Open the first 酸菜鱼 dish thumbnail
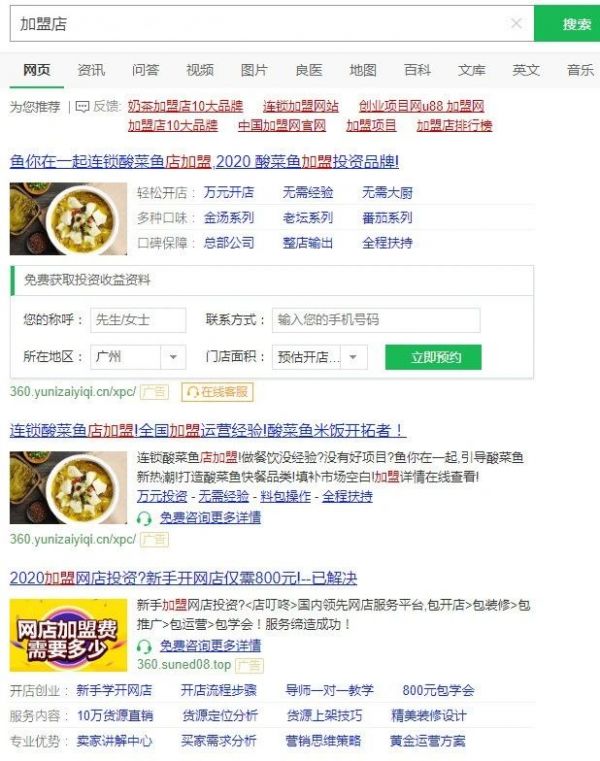This screenshot has width=600, height=761. pyautogui.click(x=68, y=218)
